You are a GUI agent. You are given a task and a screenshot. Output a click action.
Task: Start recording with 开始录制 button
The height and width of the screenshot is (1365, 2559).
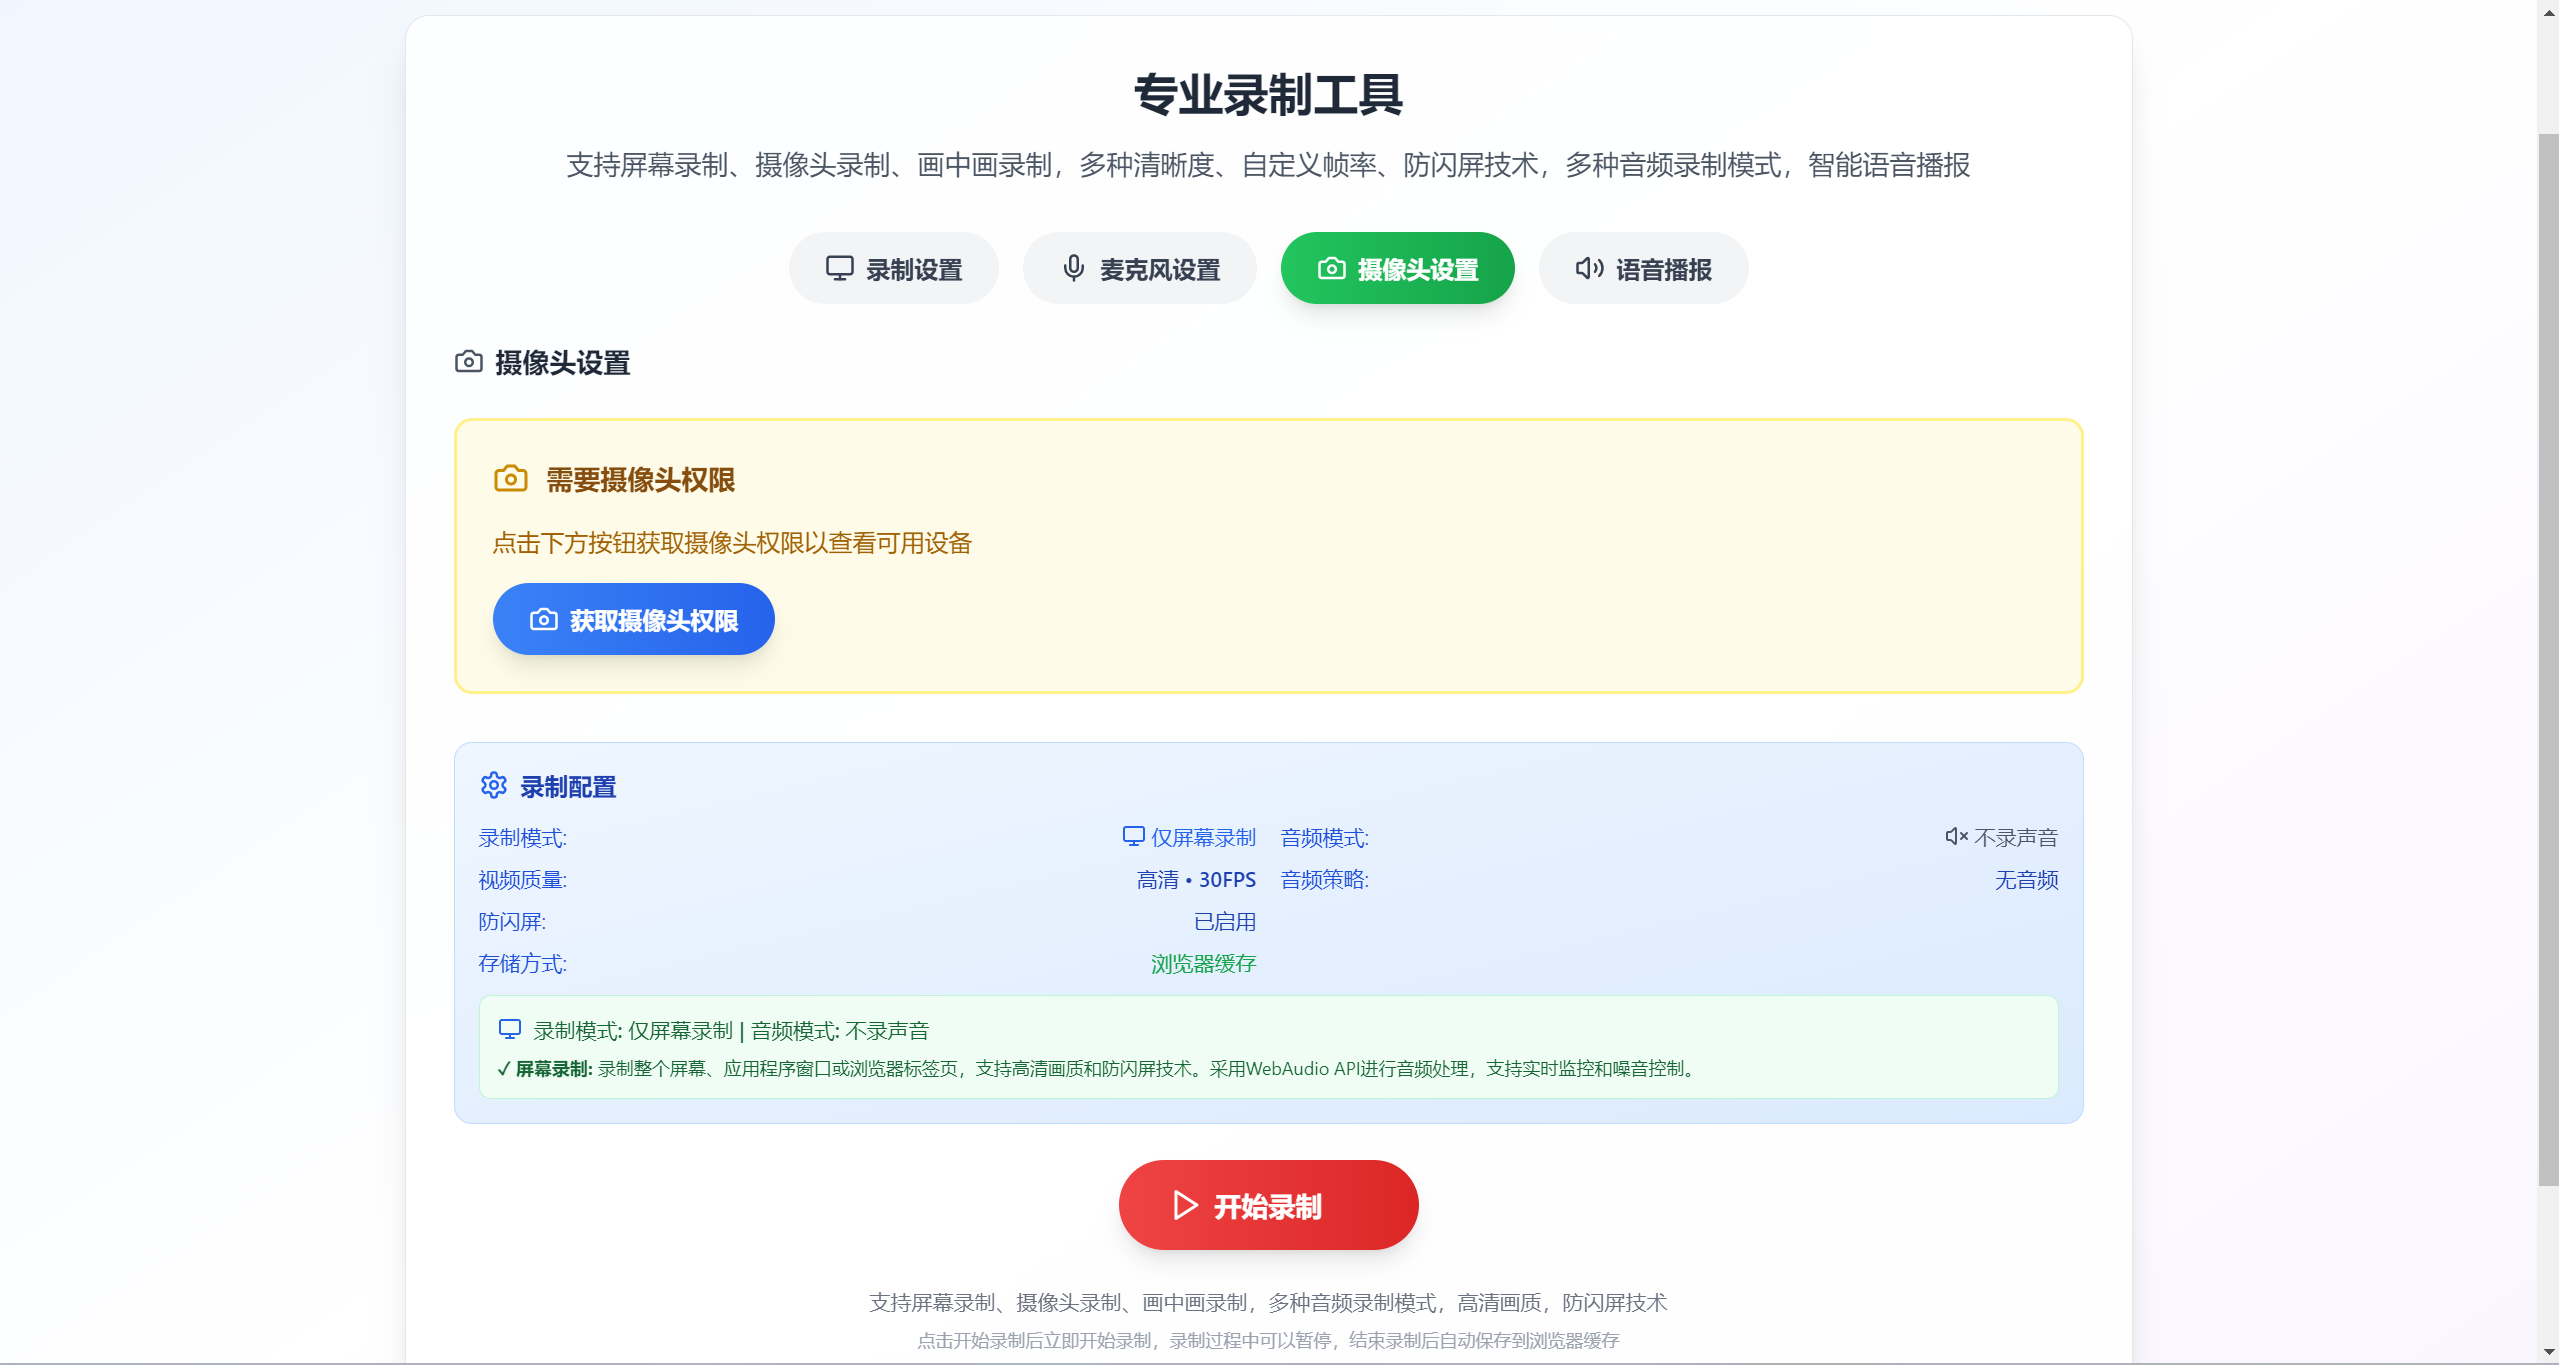click(1268, 1205)
